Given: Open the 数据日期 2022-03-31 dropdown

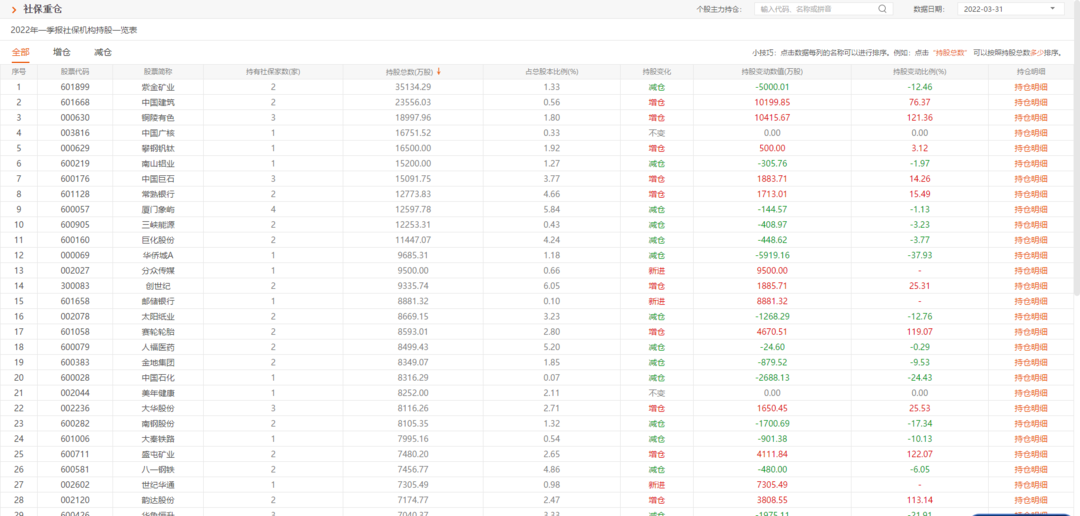Looking at the screenshot, I should tap(1010, 9).
